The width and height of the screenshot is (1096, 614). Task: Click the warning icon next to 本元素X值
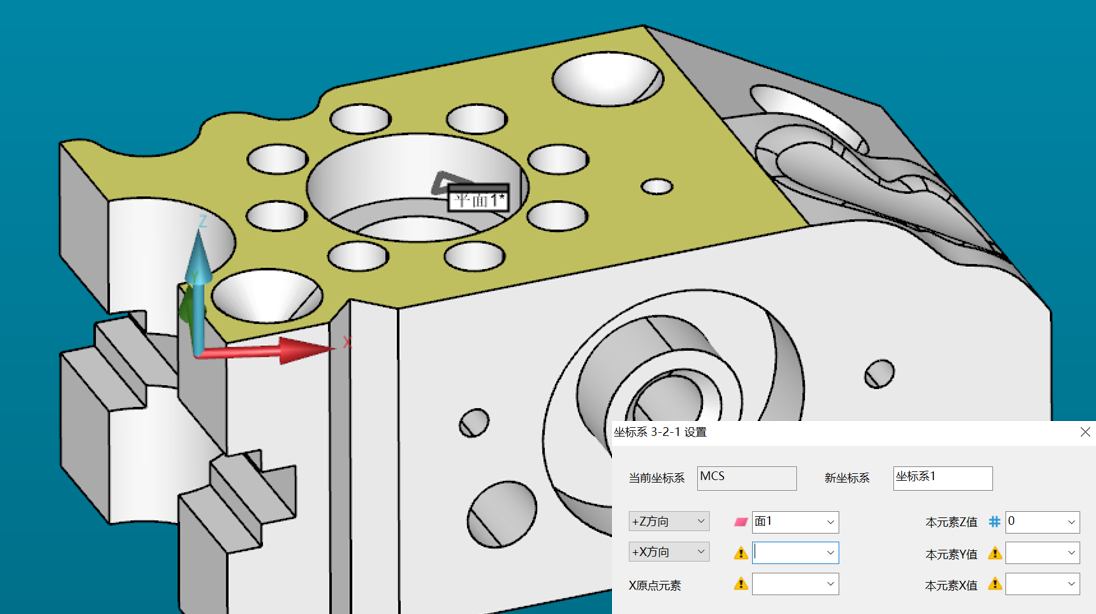tap(994, 584)
